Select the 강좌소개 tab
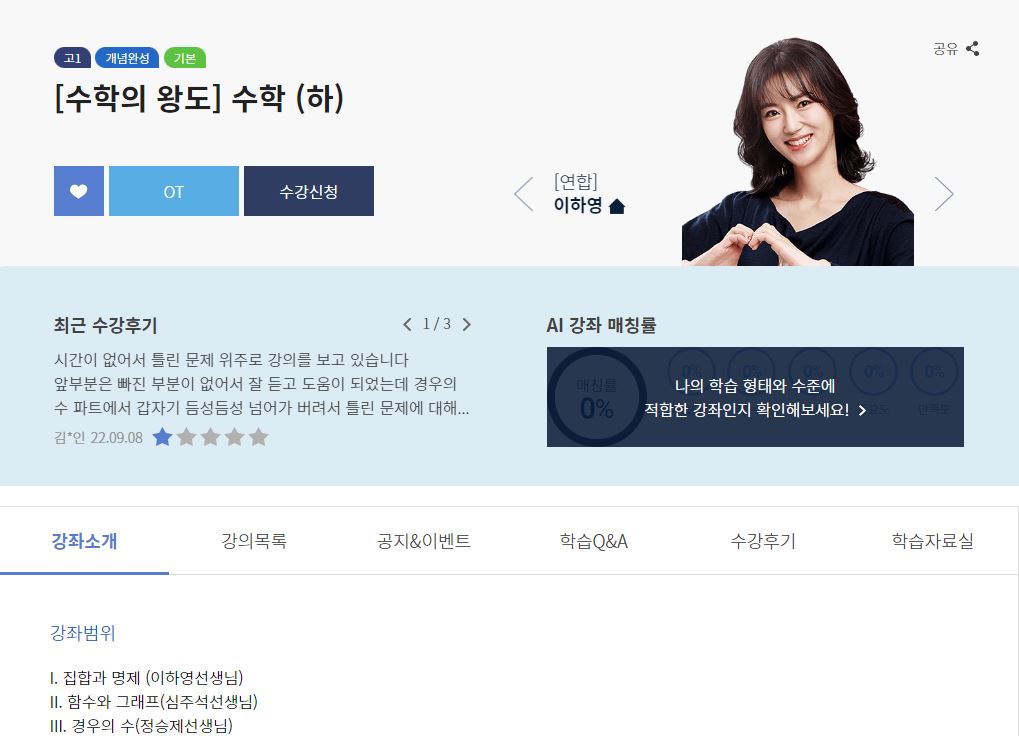The width and height of the screenshot is (1019, 736). (x=84, y=540)
